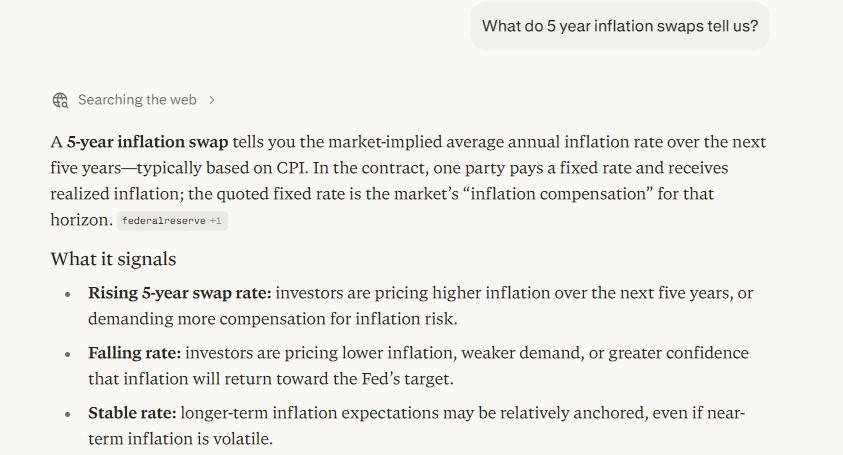The height and width of the screenshot is (455, 843).
Task: Click the word "CPI" in the first paragraph
Action: point(291,168)
